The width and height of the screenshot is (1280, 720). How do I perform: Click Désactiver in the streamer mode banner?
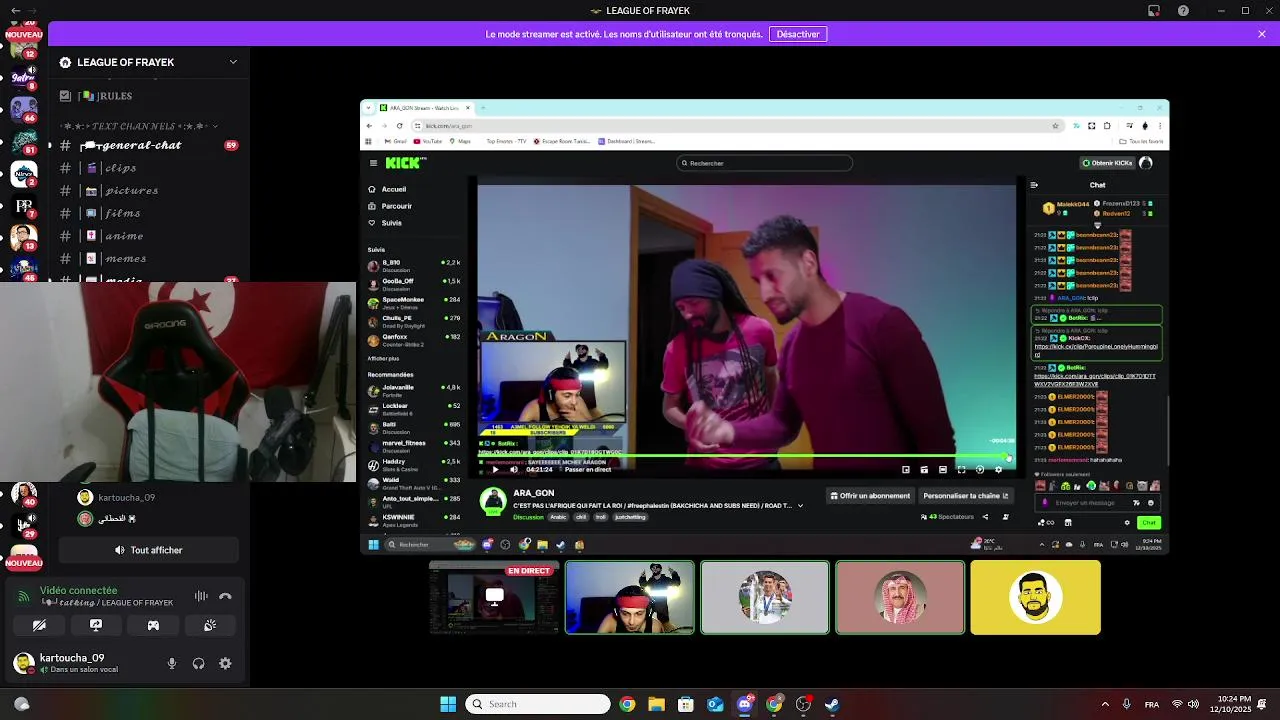[798, 34]
